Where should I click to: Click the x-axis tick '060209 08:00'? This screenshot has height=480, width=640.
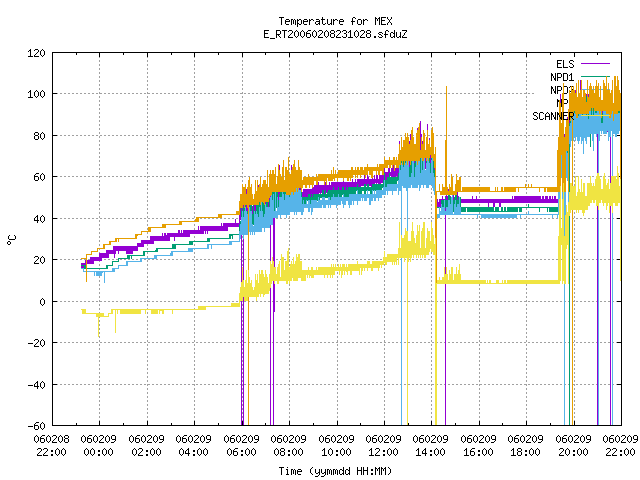click(289, 446)
